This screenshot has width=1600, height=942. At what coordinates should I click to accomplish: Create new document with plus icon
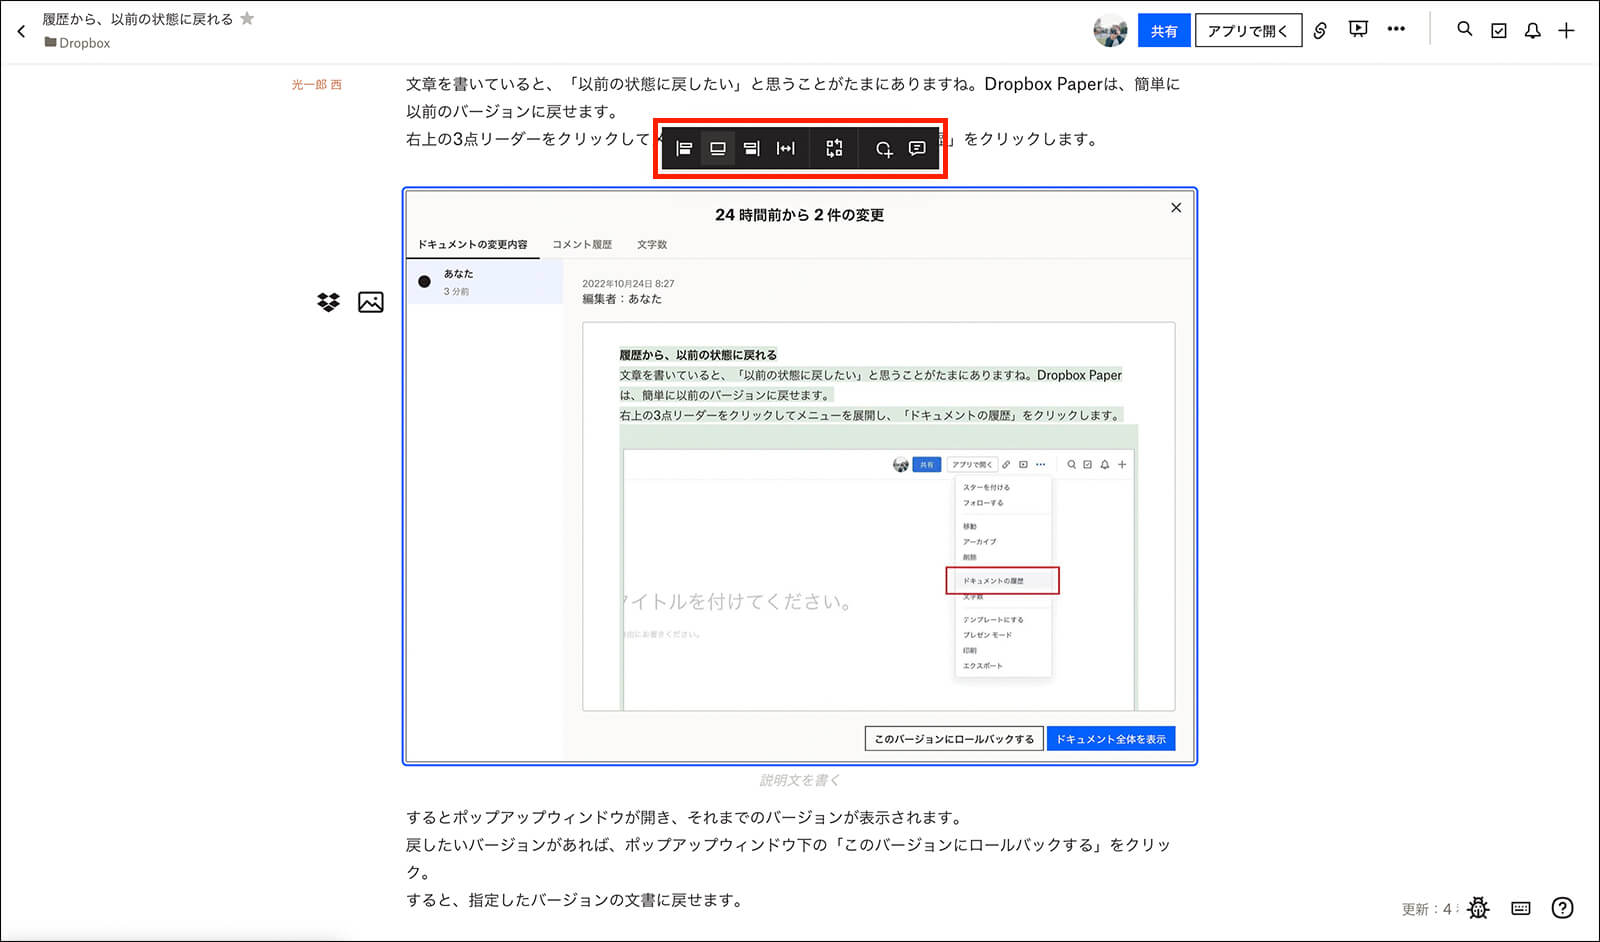pos(1567,31)
